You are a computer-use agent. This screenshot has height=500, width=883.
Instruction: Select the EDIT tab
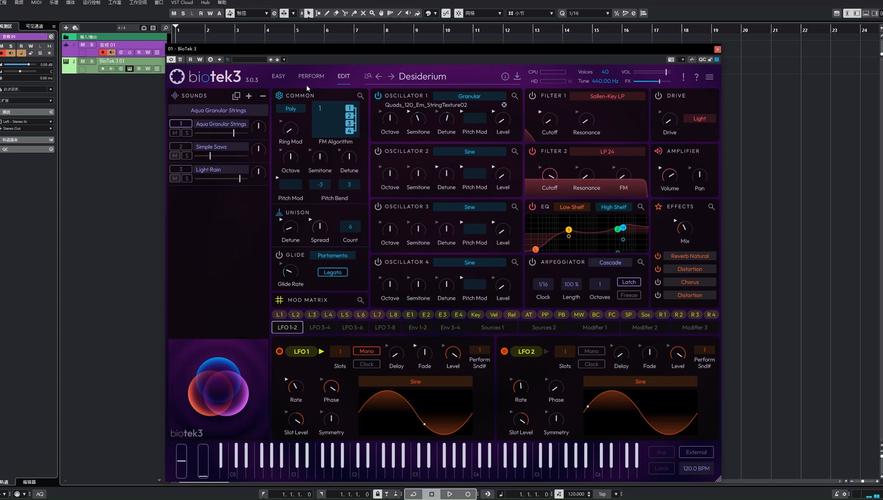344,76
